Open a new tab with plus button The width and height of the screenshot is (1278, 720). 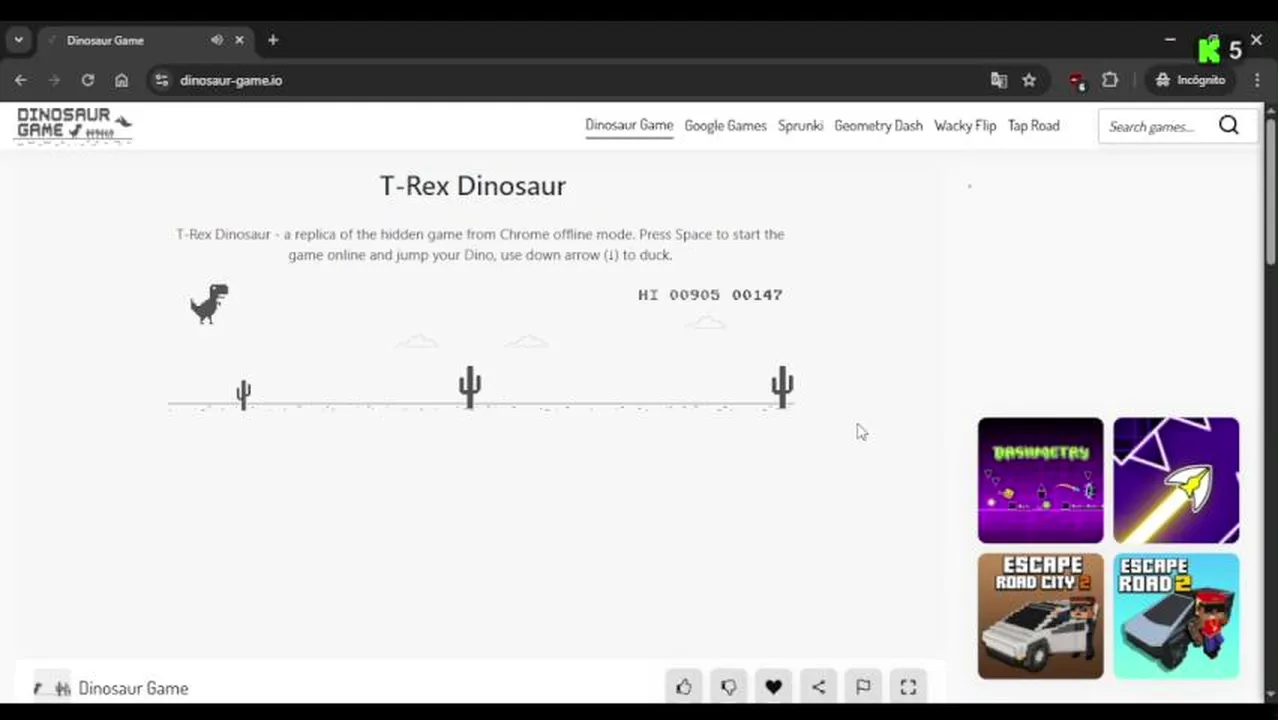click(x=273, y=40)
